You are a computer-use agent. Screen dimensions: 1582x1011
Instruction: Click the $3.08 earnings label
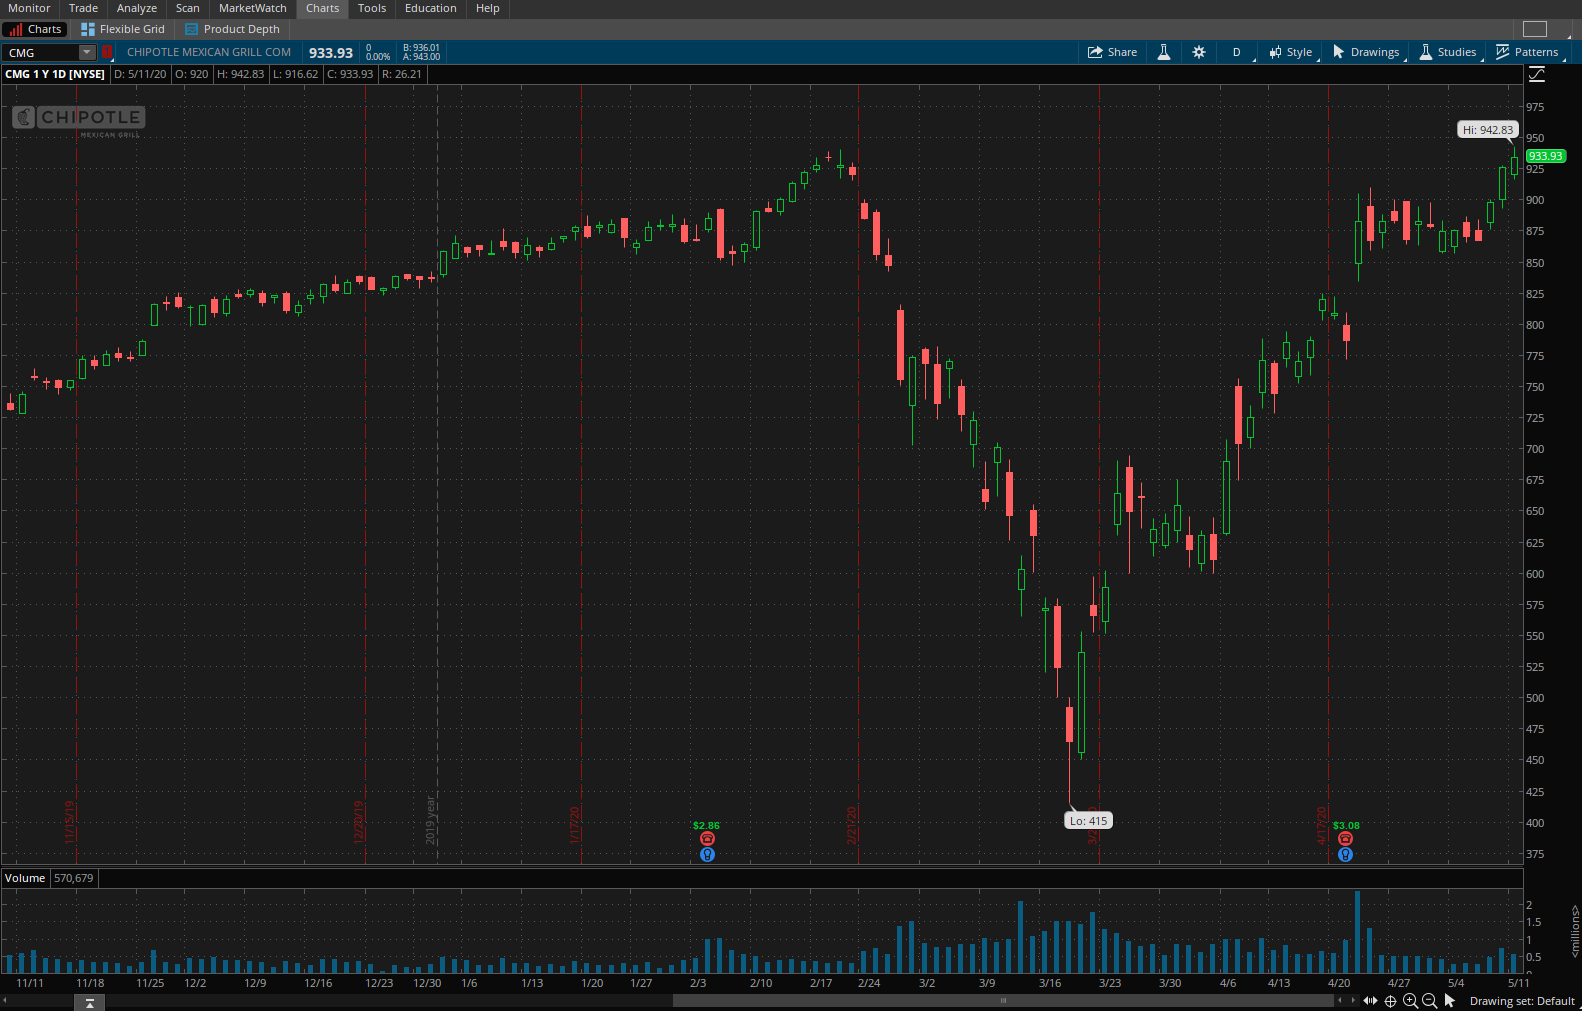point(1346,826)
